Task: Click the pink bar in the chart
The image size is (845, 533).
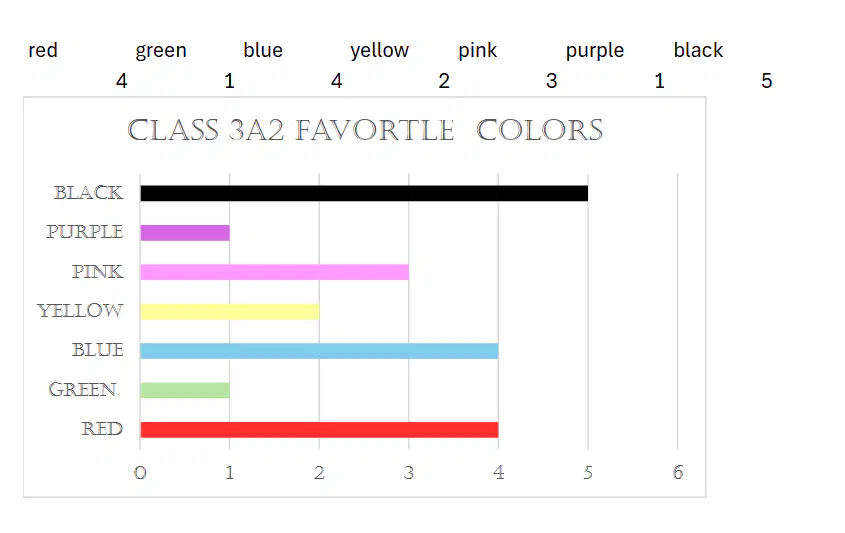Action: pos(274,272)
